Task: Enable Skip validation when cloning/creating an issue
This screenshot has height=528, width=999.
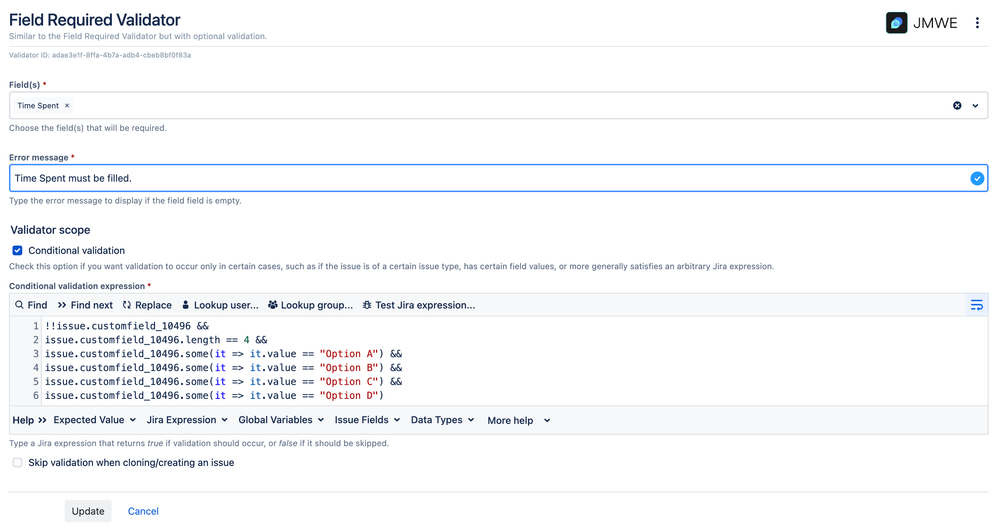Action: (17, 462)
